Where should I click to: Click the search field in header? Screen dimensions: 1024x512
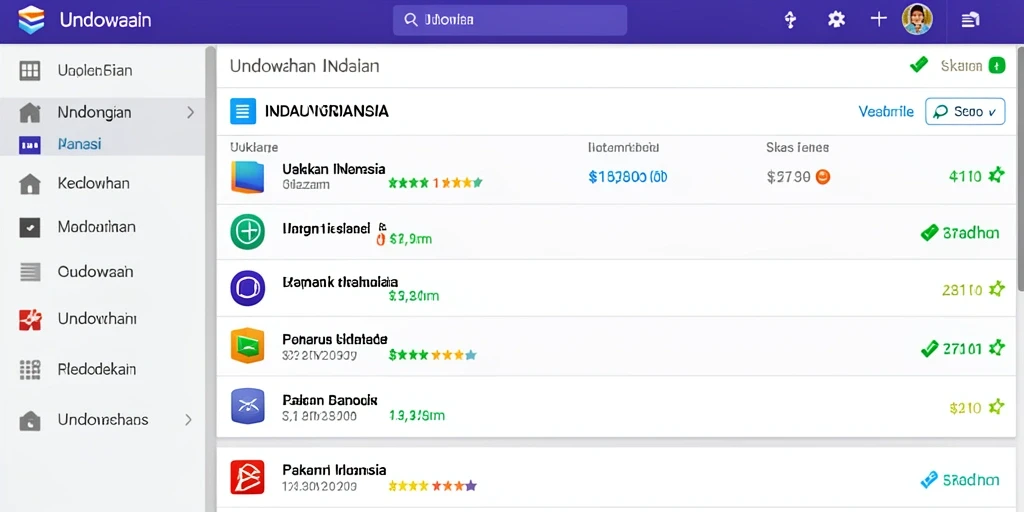(x=510, y=20)
